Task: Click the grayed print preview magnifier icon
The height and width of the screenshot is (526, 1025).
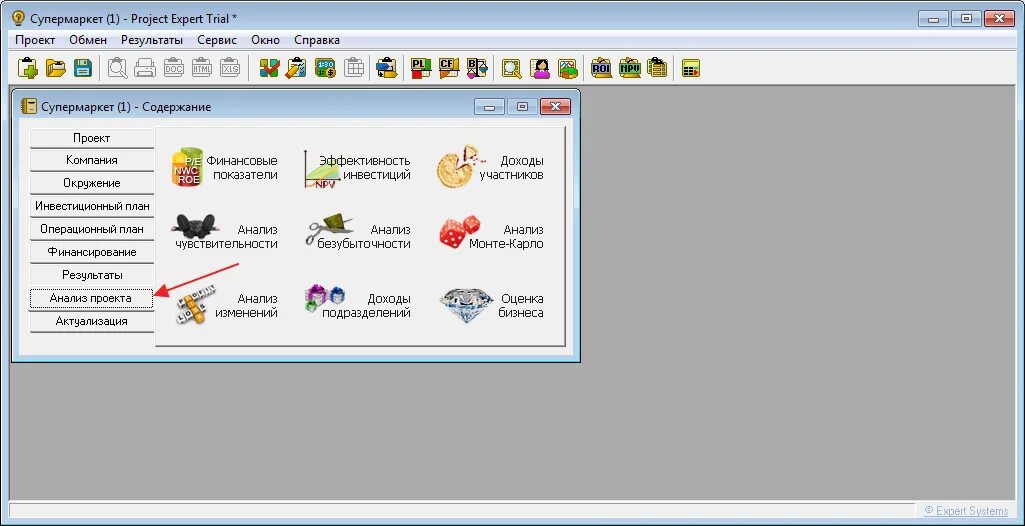Action: tap(118, 68)
